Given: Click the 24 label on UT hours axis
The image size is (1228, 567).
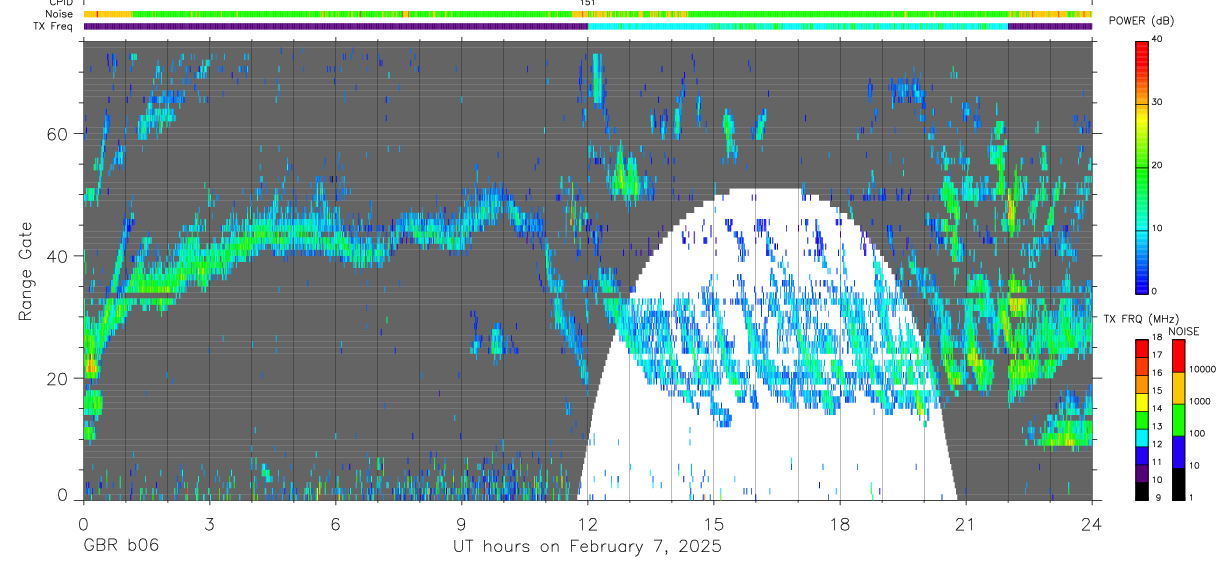Looking at the screenshot, I should pyautogui.click(x=1092, y=523).
